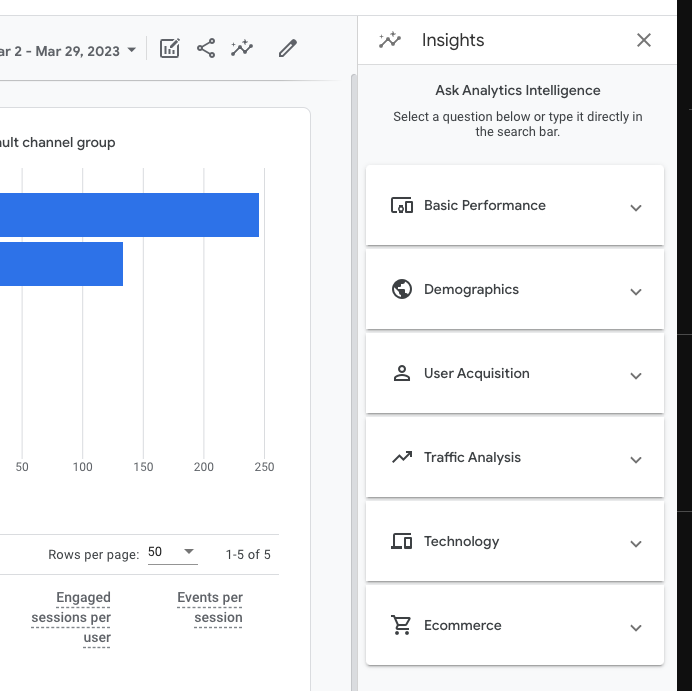Expand the Demographics chevron
Viewport: 692px width, 691px height.
(x=636, y=292)
